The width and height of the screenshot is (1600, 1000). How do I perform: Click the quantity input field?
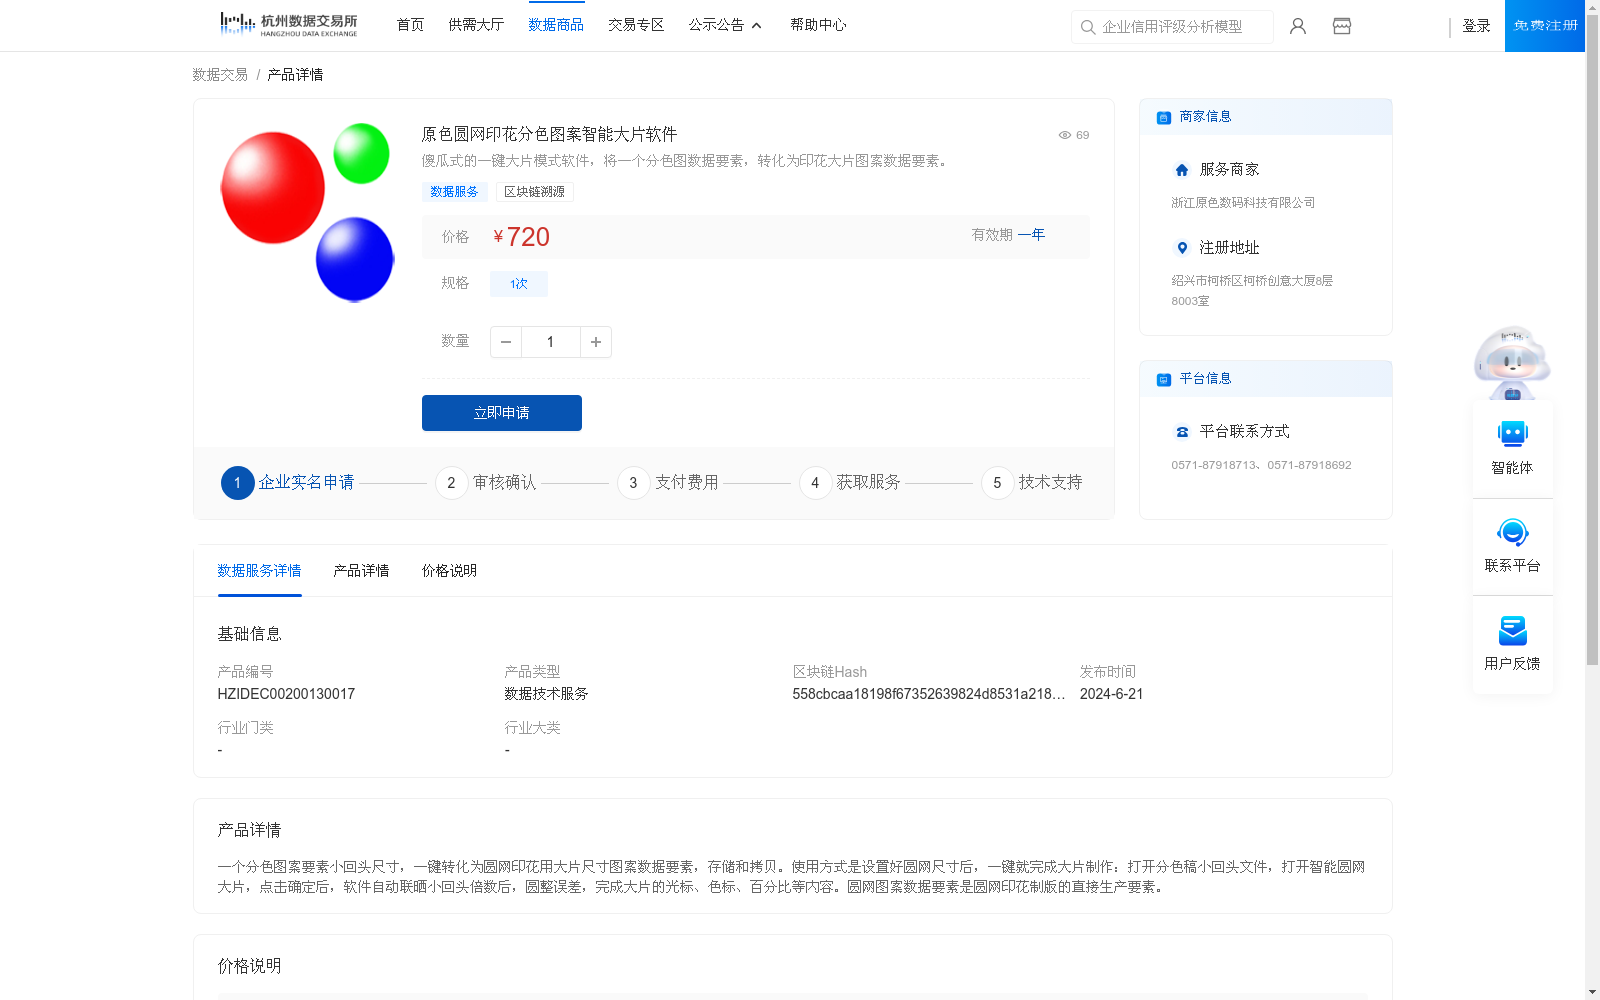point(550,342)
